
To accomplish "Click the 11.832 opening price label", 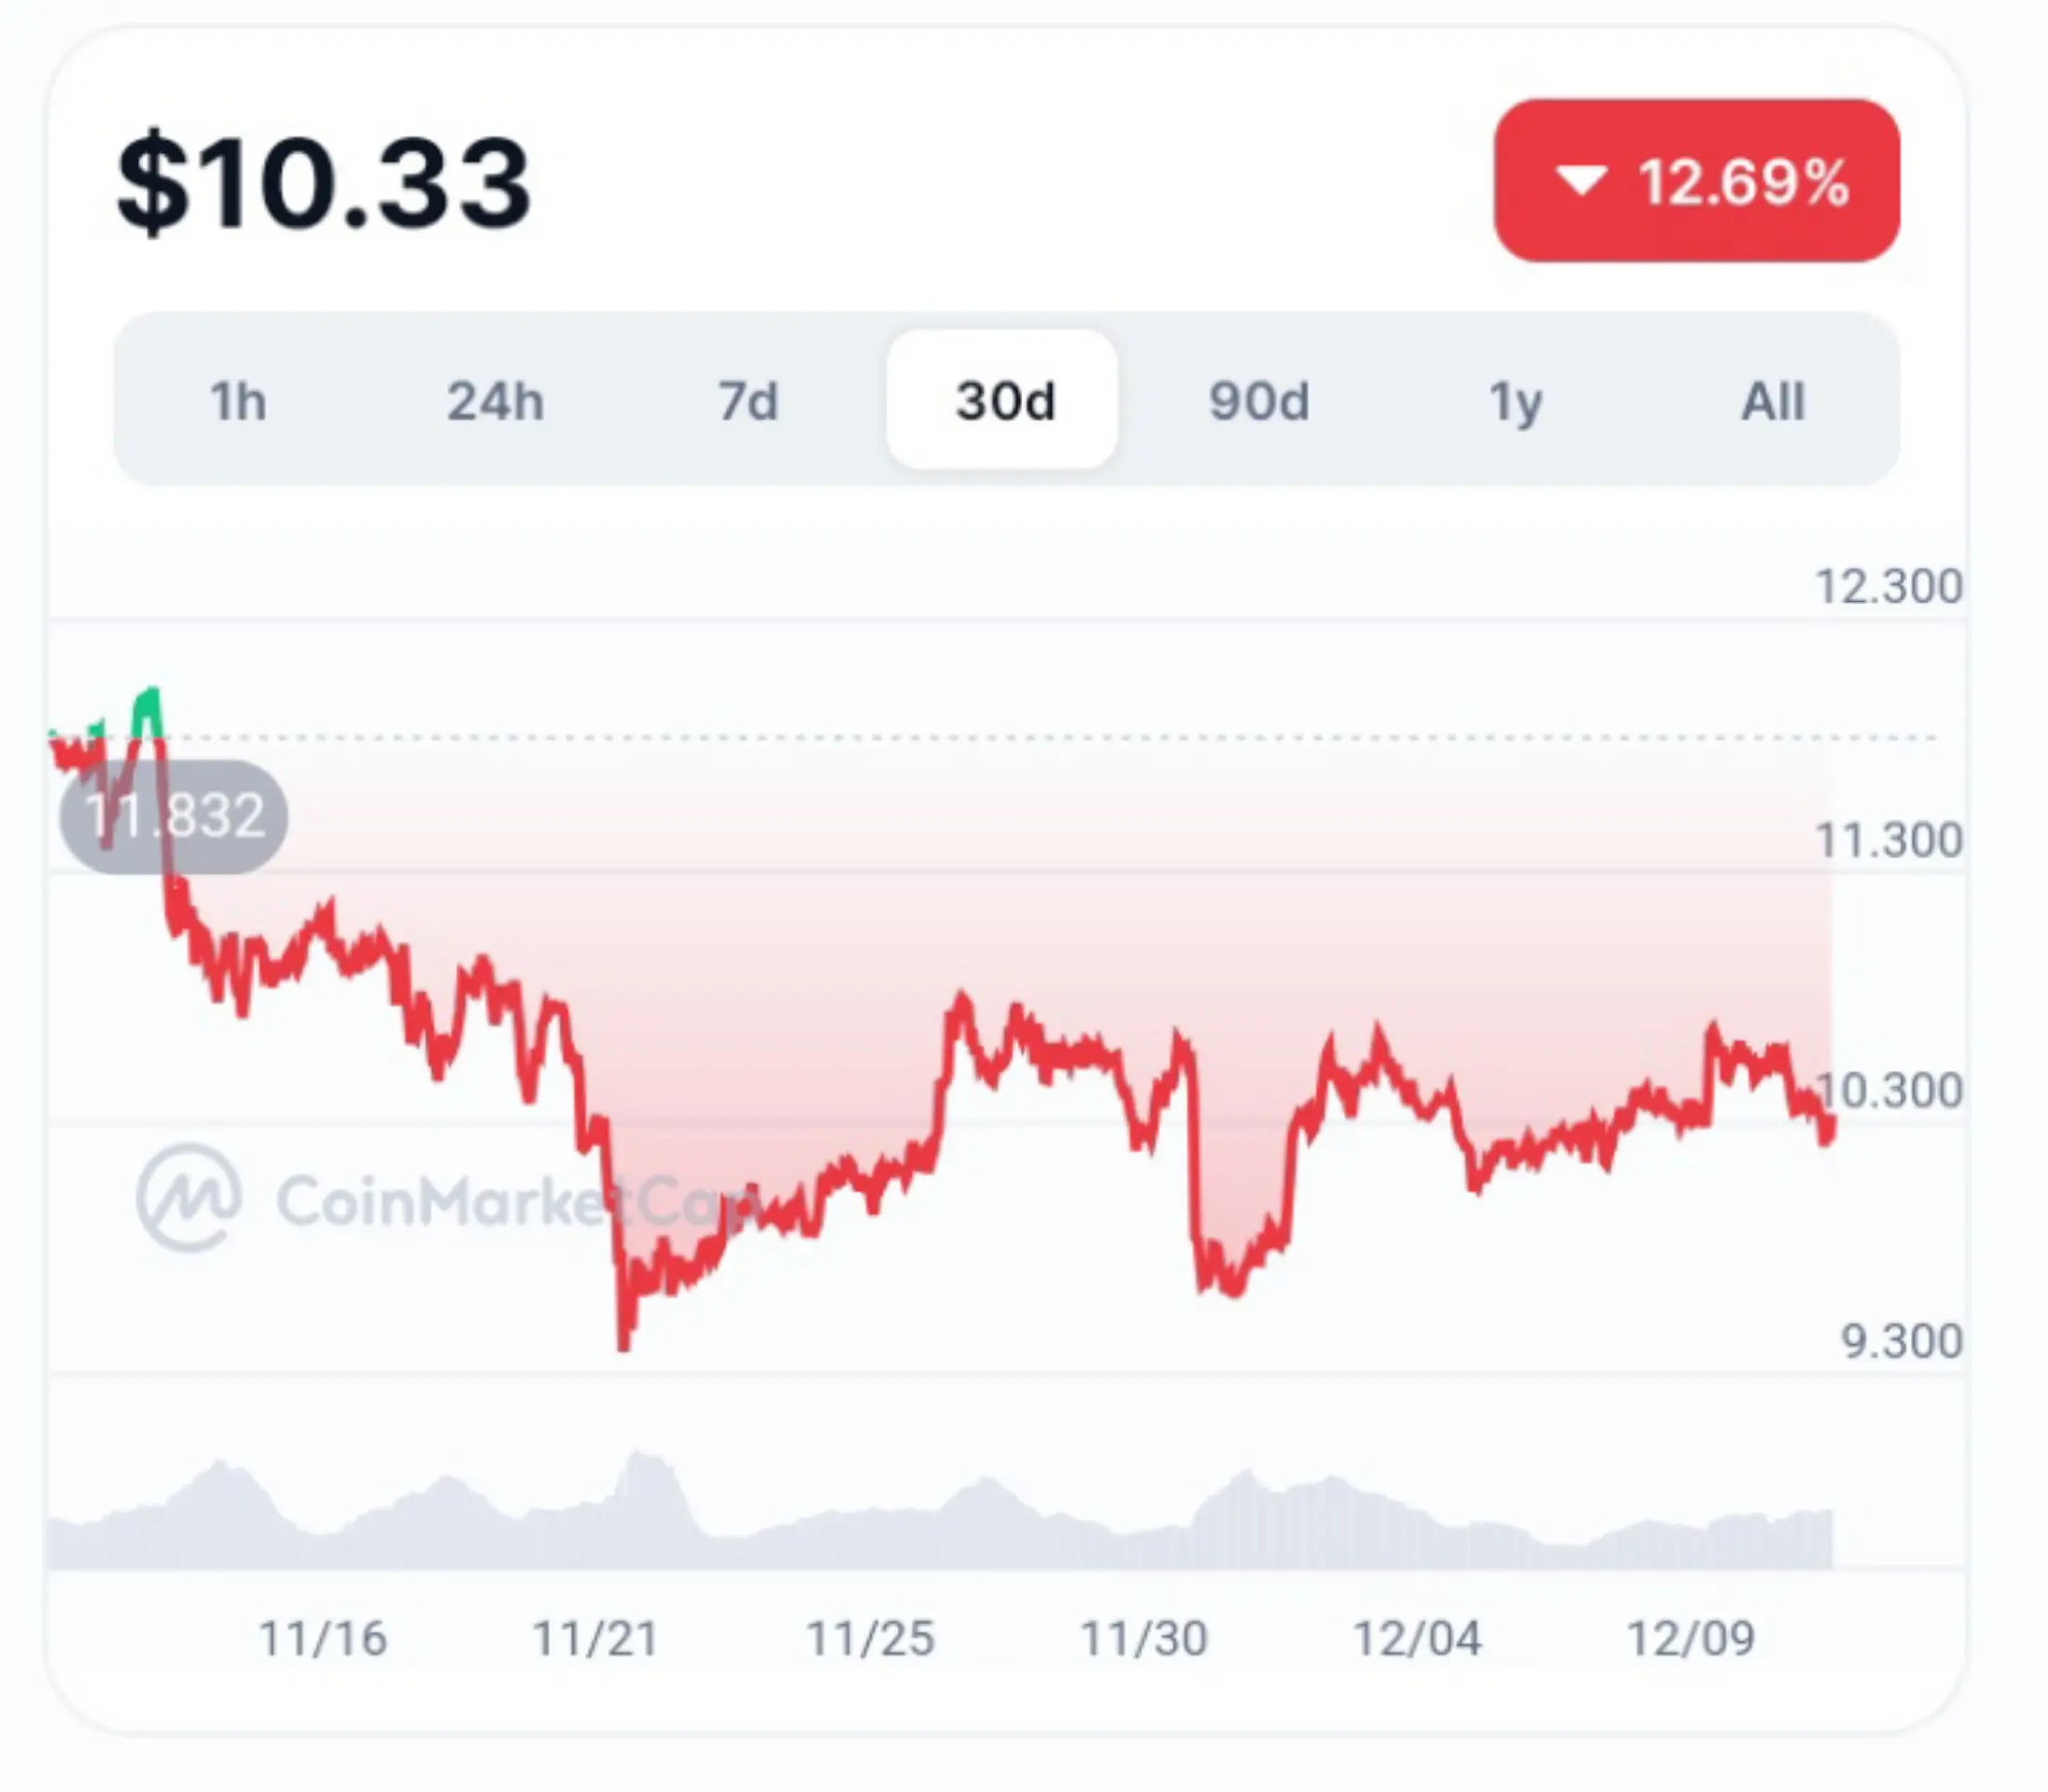I will [x=174, y=815].
